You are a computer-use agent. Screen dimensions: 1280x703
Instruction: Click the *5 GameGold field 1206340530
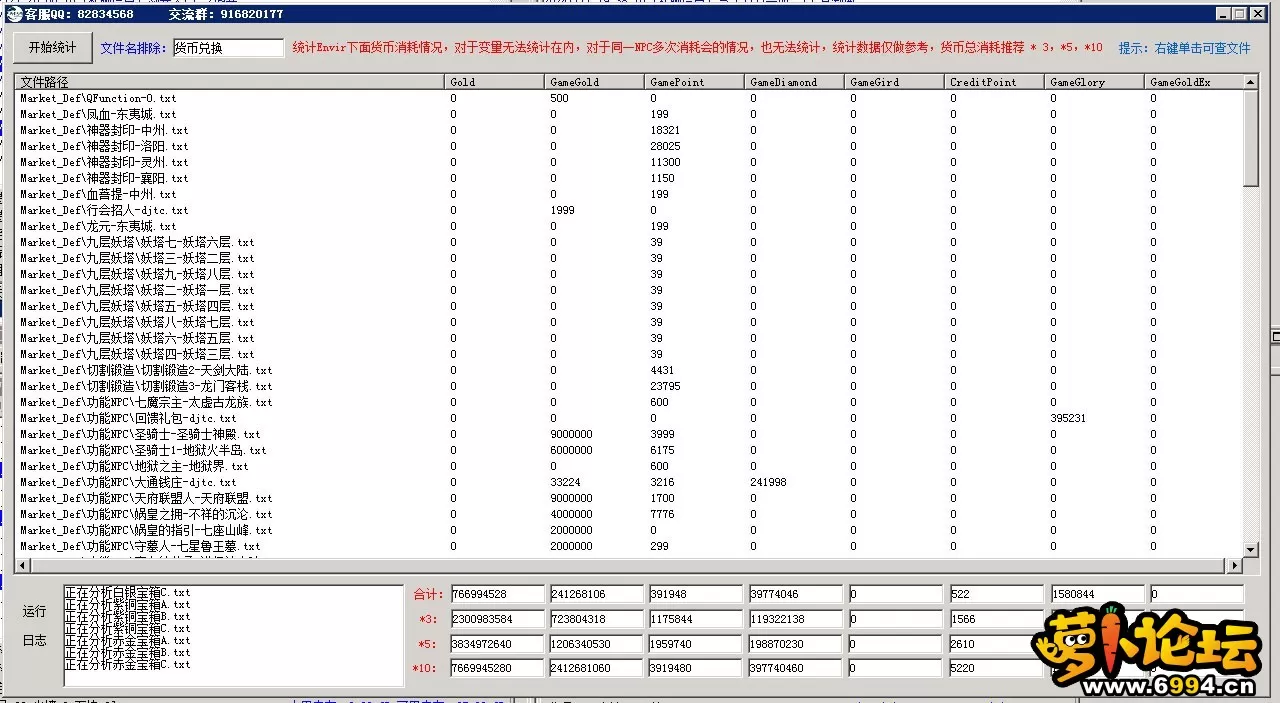click(x=597, y=644)
